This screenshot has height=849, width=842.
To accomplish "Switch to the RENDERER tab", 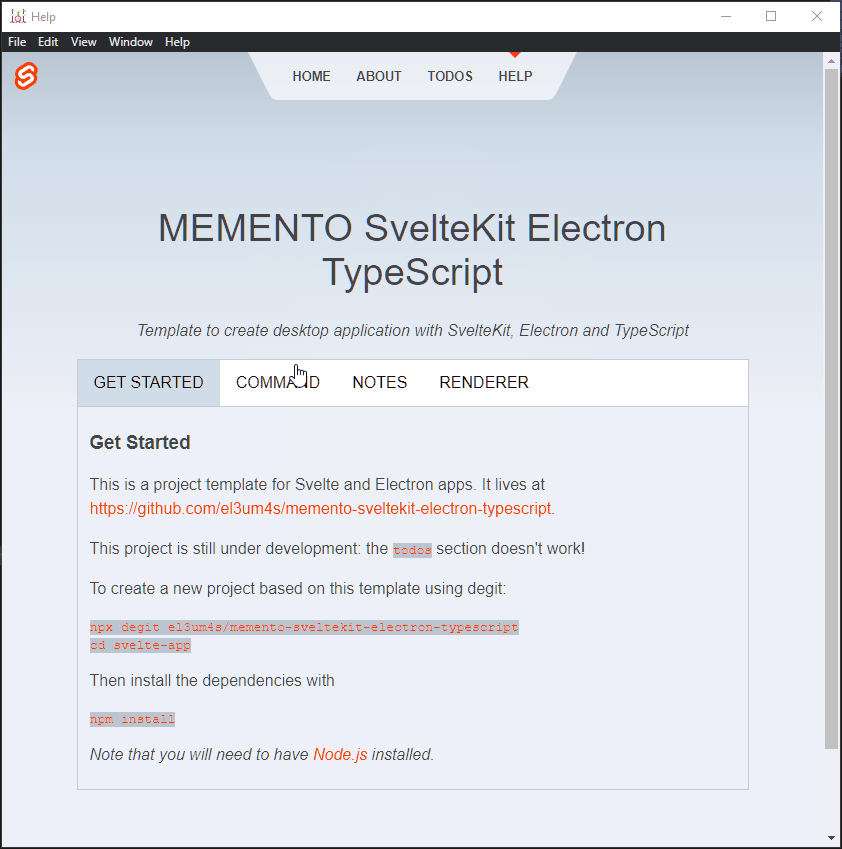I will tap(483, 382).
